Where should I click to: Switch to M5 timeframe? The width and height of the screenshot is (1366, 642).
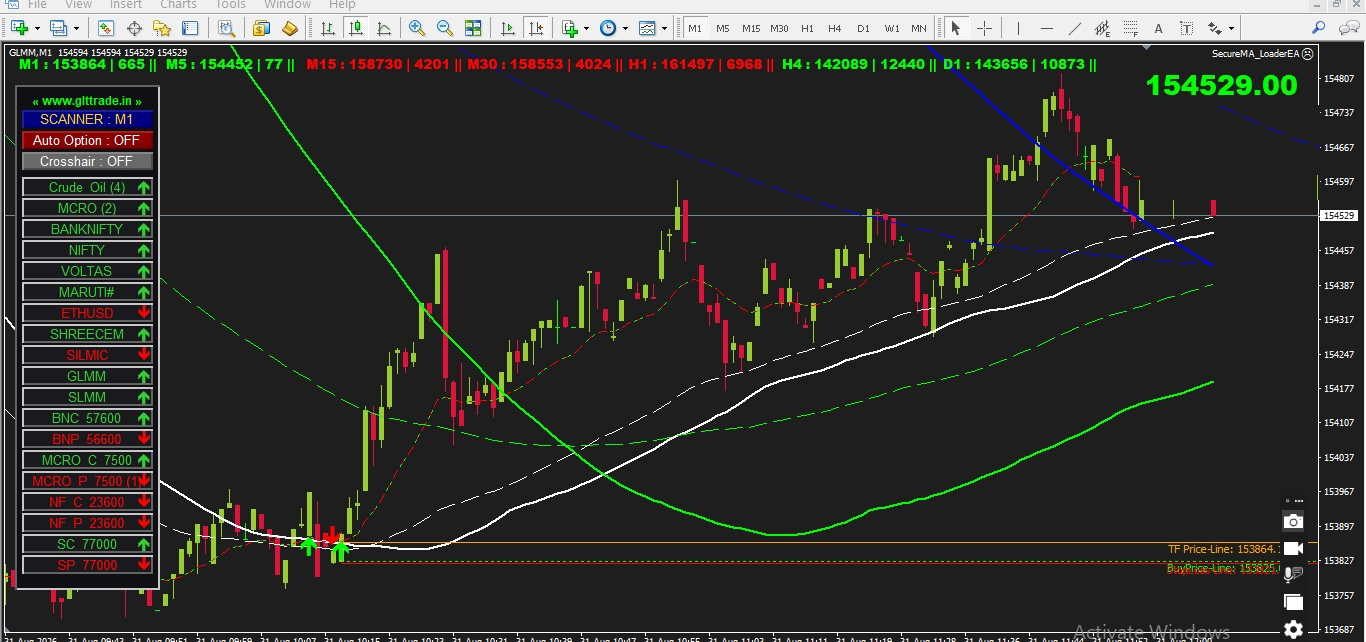pyautogui.click(x=723, y=28)
